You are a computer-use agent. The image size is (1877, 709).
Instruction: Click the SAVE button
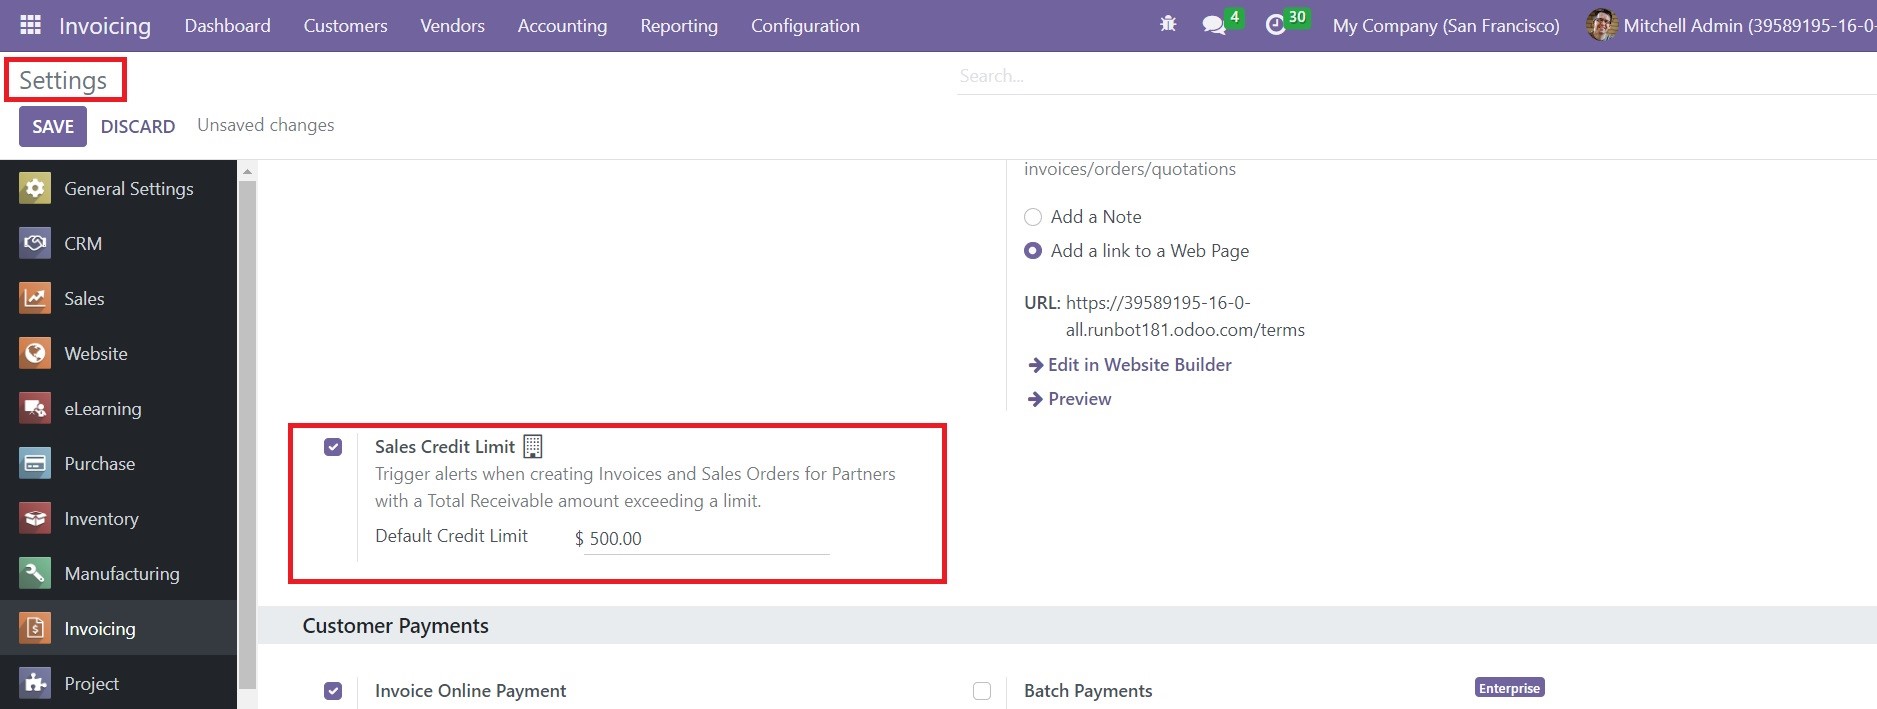click(x=53, y=126)
